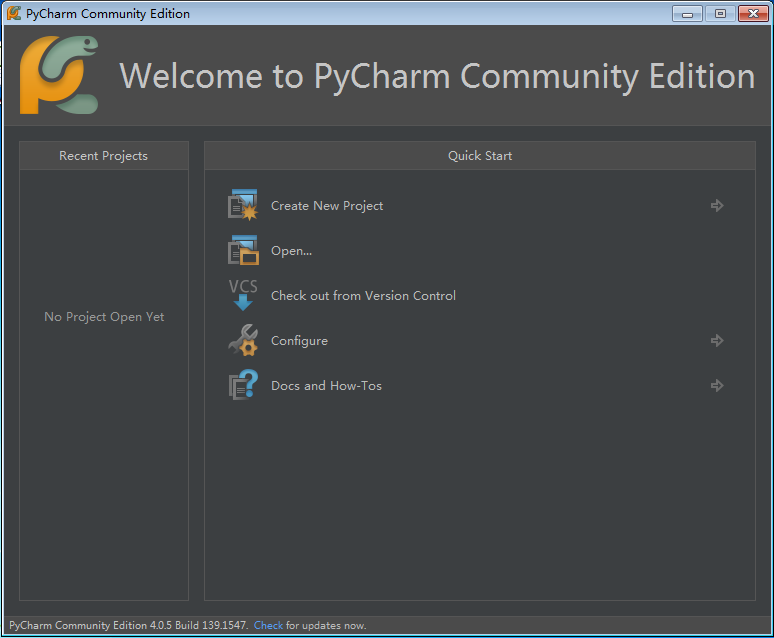Screen dimensions: 774x638
Task: Select Check out from Version Control
Action: (363, 296)
